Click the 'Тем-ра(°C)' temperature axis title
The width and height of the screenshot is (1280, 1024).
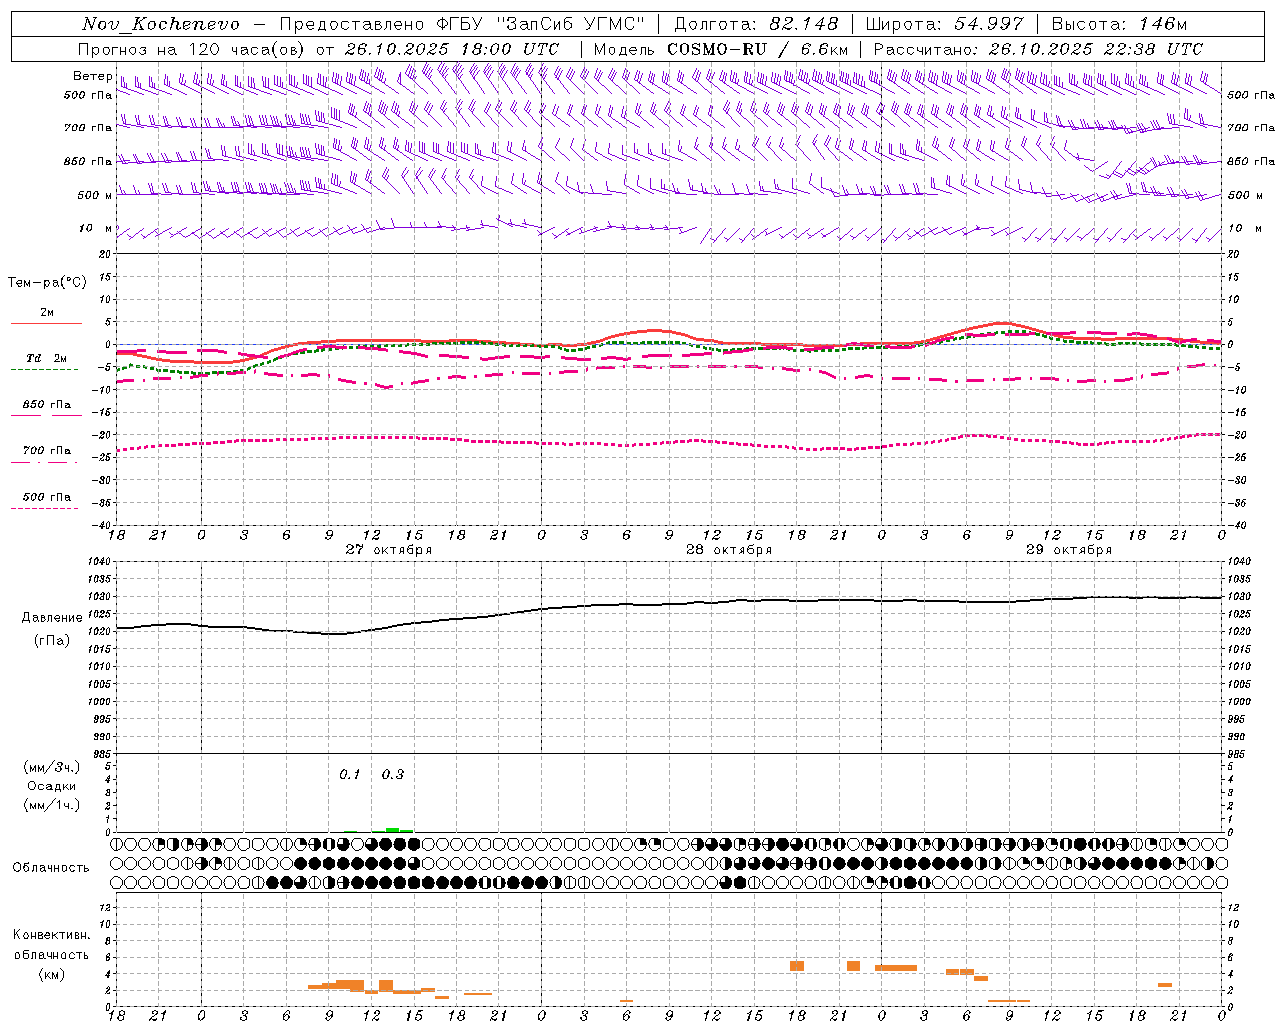[47, 283]
